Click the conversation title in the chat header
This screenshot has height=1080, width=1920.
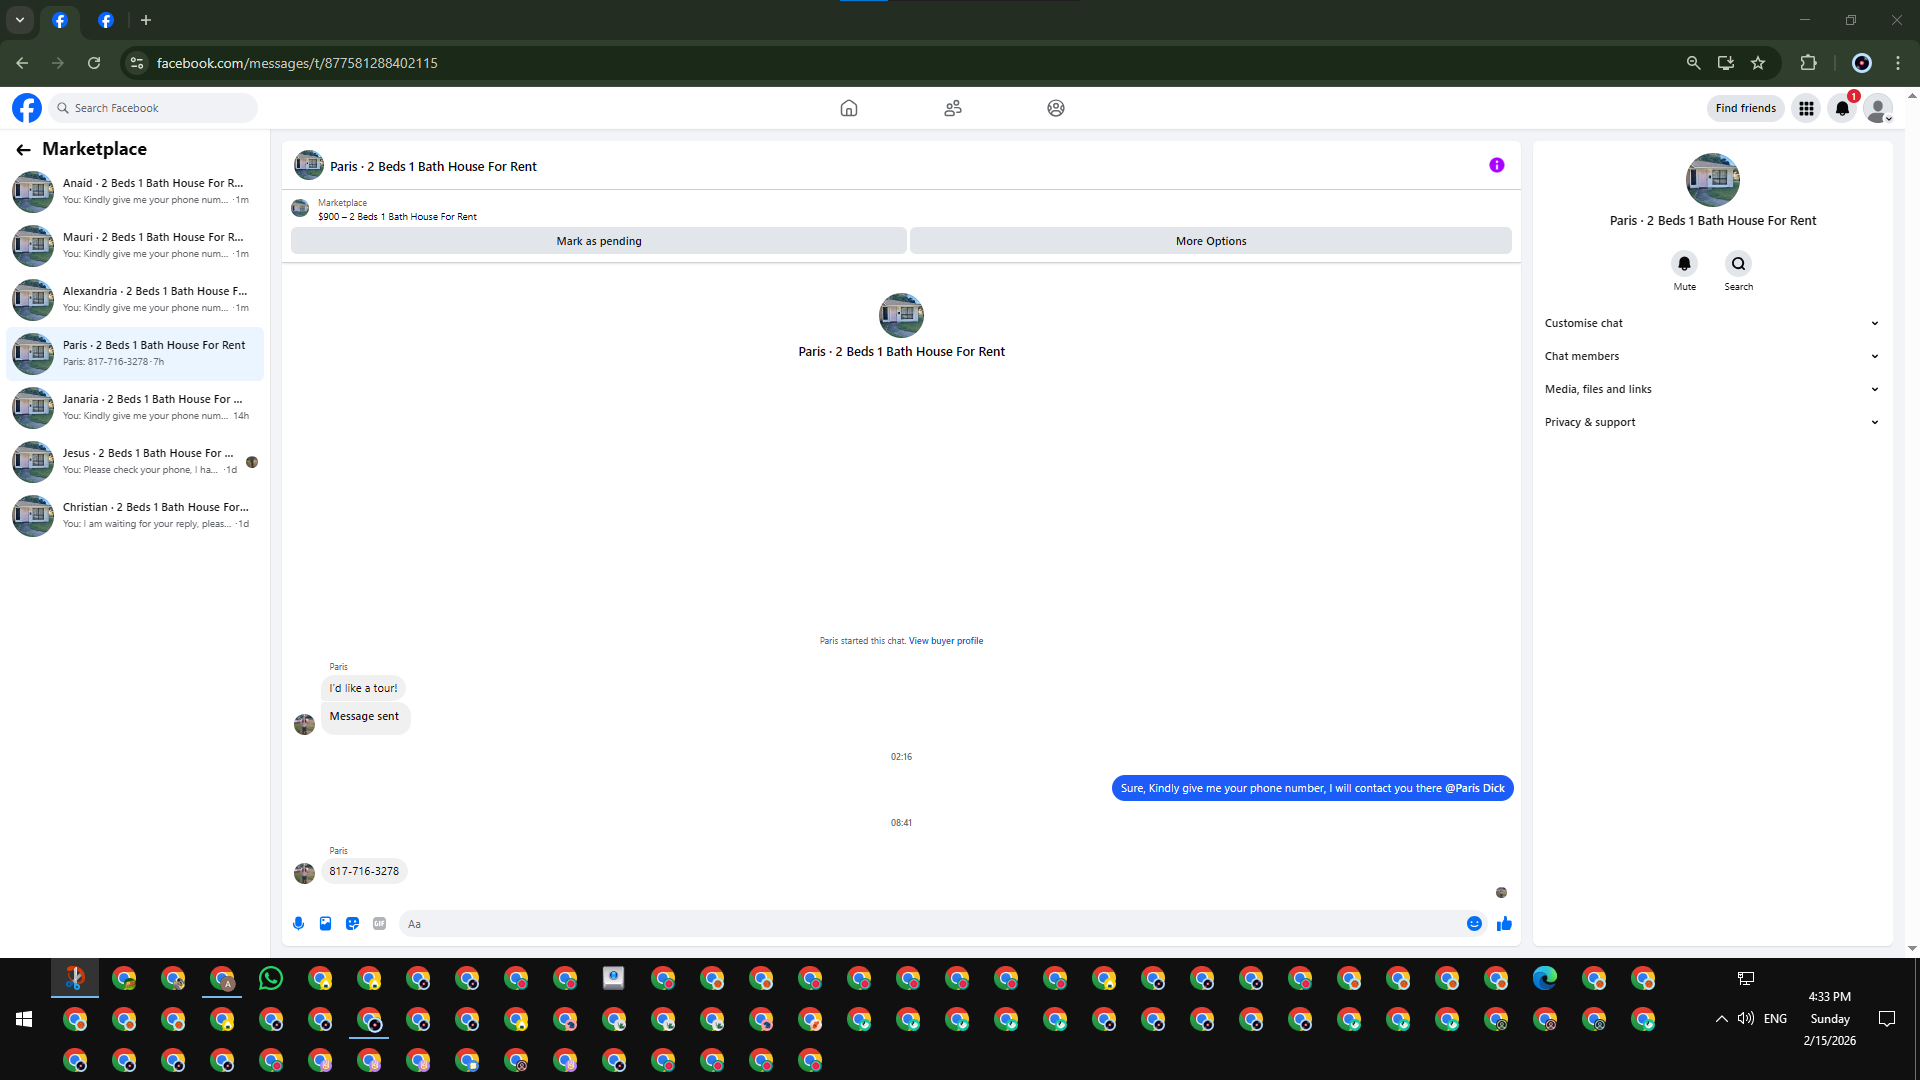coord(433,167)
